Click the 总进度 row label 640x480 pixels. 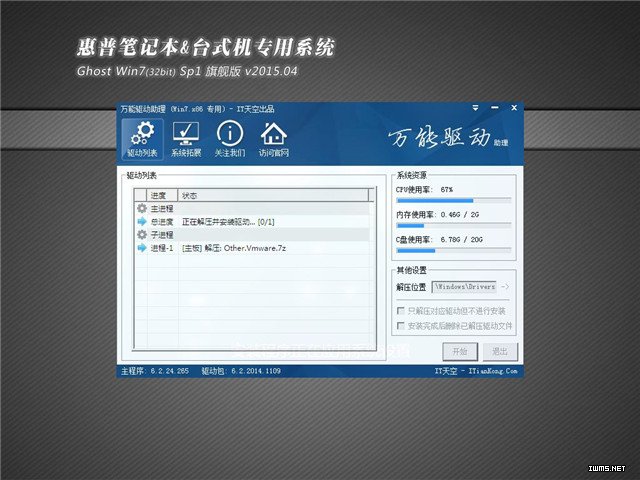point(162,222)
